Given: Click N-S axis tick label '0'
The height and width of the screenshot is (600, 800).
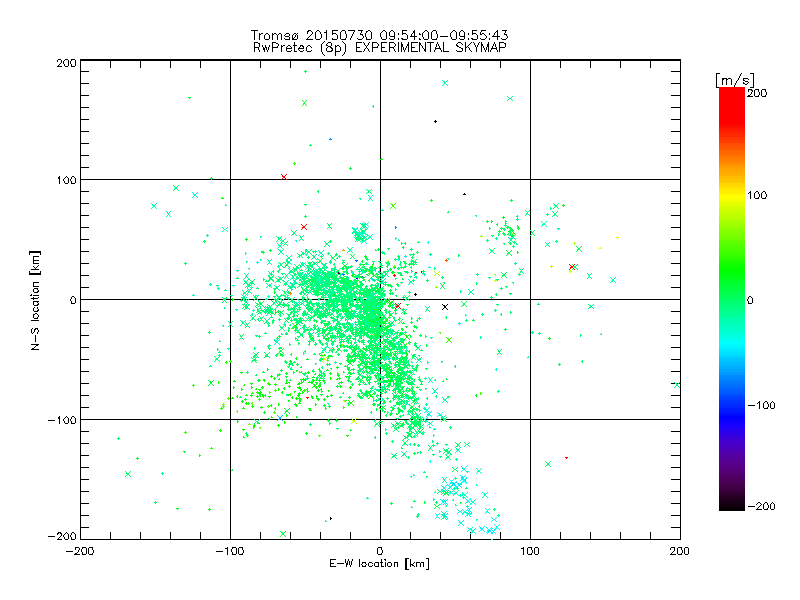Looking at the screenshot, I should click(73, 300).
